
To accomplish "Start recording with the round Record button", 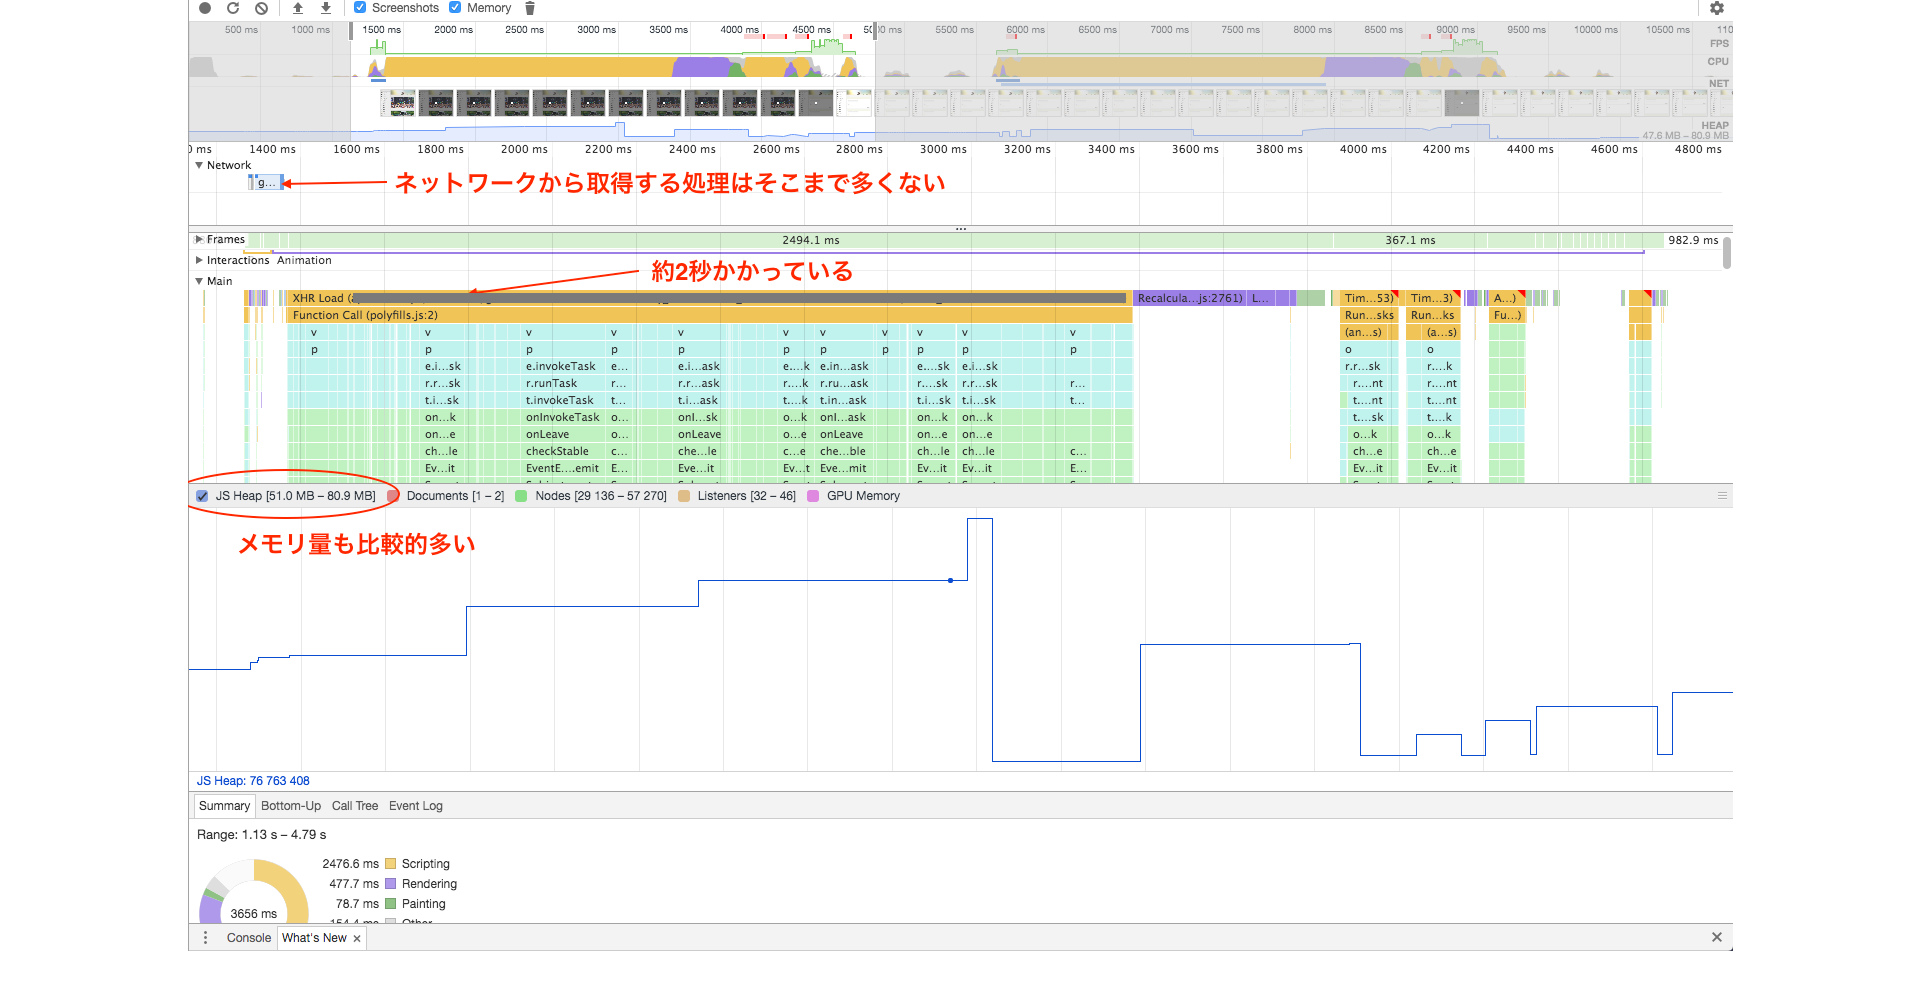I will [x=205, y=8].
